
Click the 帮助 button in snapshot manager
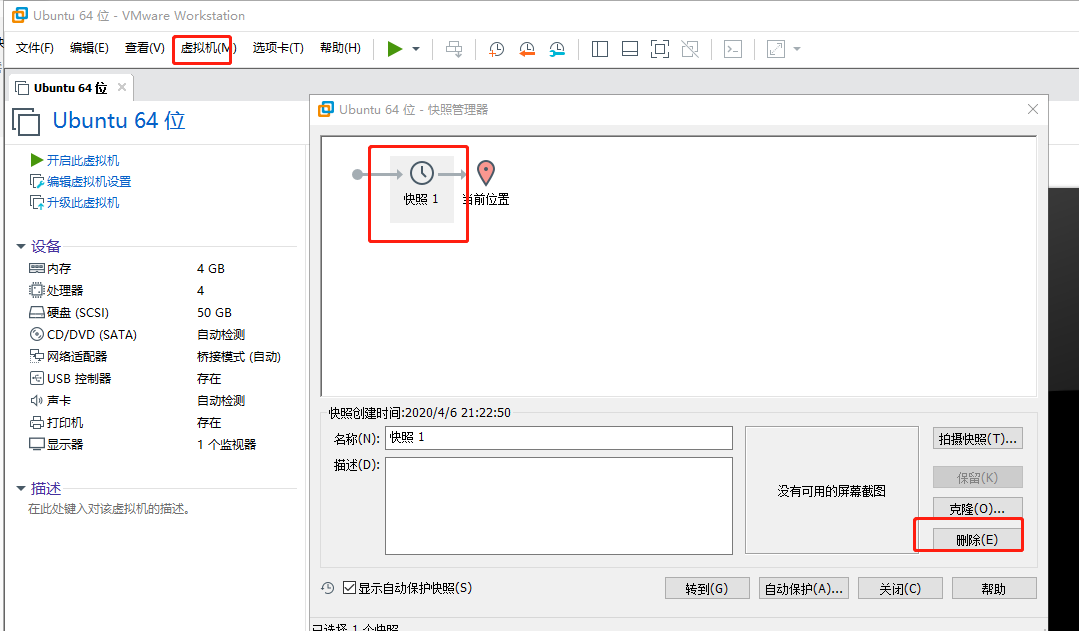tap(994, 589)
